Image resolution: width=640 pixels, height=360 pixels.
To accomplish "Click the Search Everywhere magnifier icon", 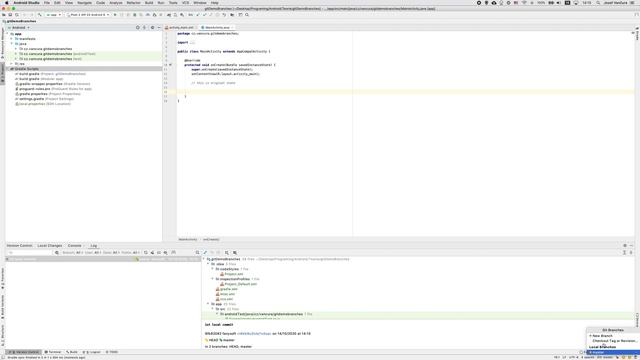I will (247, 15).
